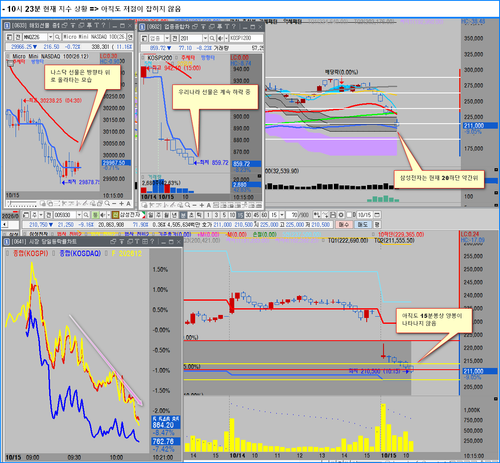The height and width of the screenshot is (463, 500).
Task: Click the green 통 icon in Samsung toolbar
Action: [95, 215]
